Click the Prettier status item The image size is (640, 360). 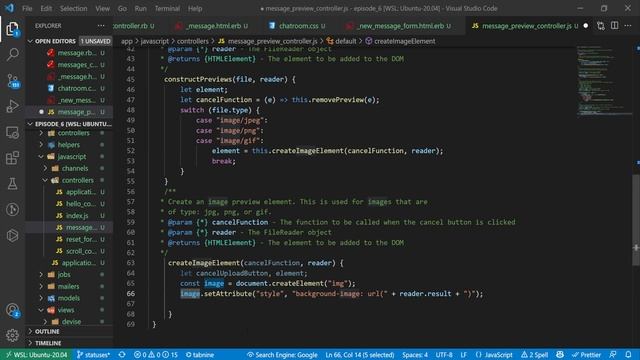[x=586, y=355]
